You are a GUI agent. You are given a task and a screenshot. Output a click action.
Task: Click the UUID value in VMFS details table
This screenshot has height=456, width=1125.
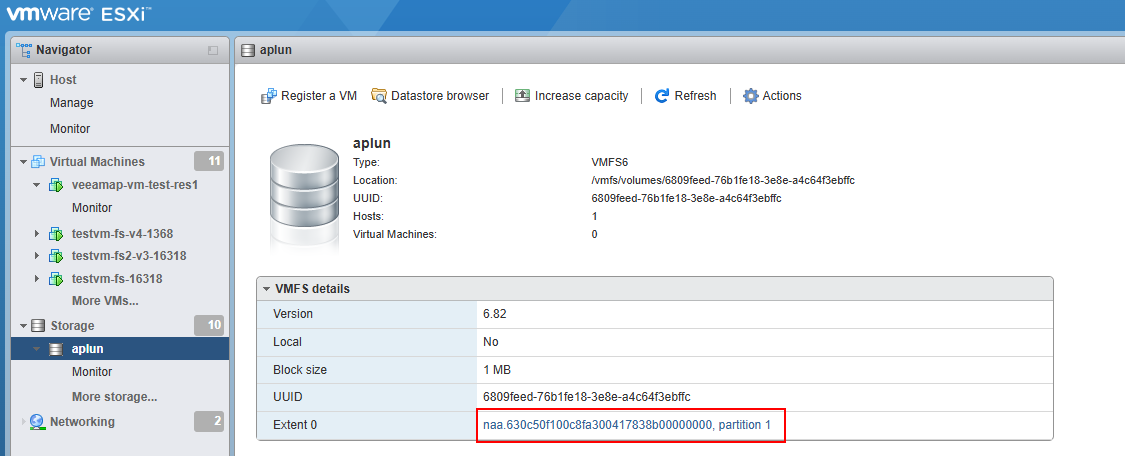(x=586, y=396)
